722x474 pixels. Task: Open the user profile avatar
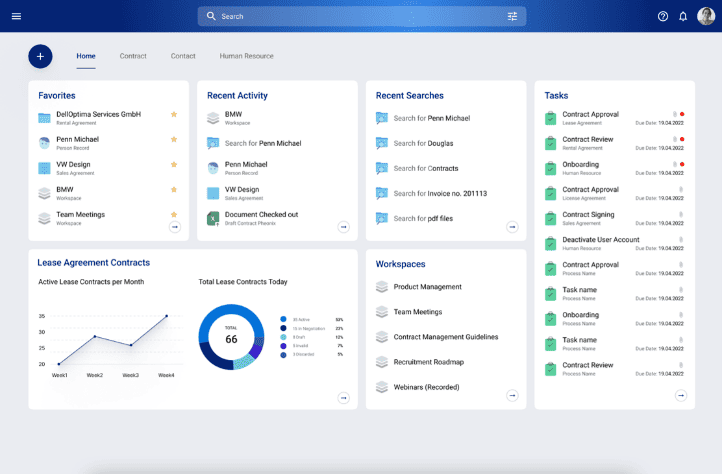coord(705,16)
